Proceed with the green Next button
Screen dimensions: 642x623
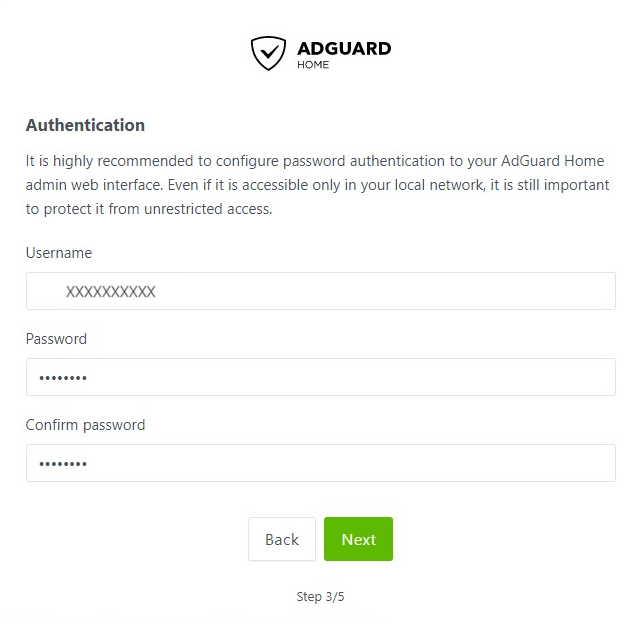pyautogui.click(x=358, y=539)
